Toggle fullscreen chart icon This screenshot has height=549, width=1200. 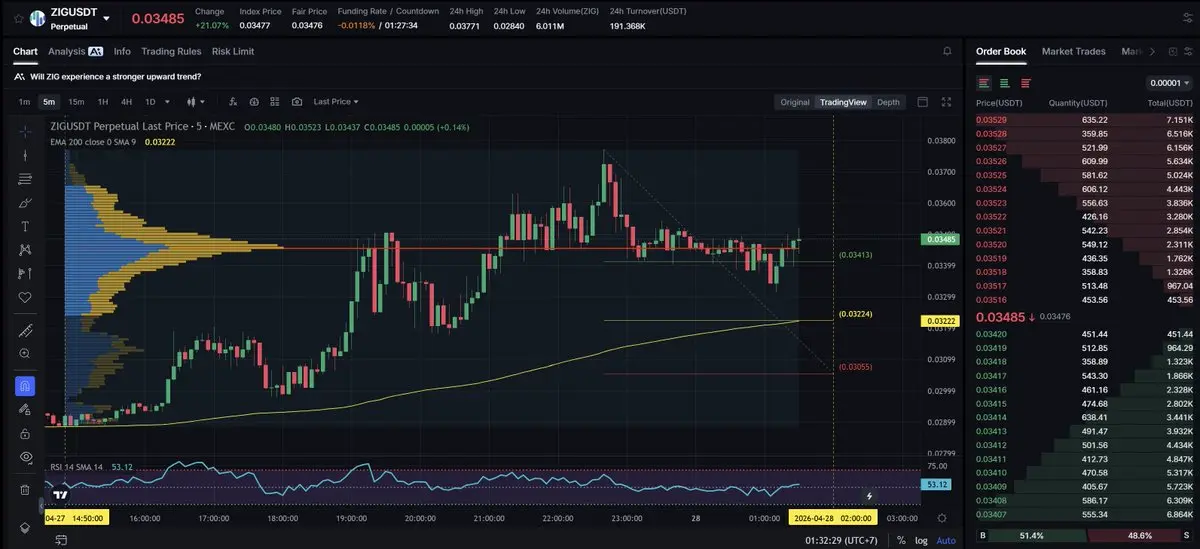coord(947,102)
